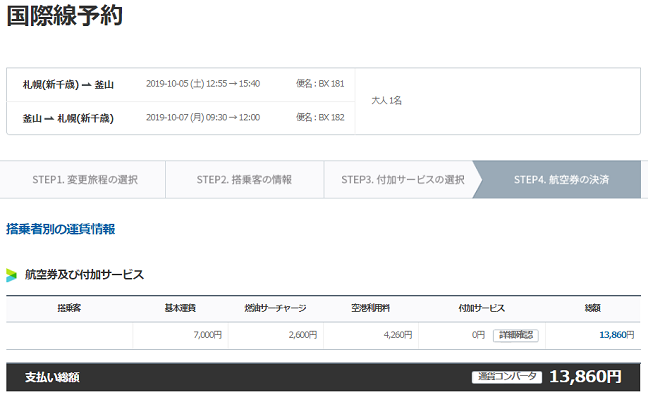The height and width of the screenshot is (397, 648).
Task: Click flight number 便名: BX 182
Action: [320, 117]
